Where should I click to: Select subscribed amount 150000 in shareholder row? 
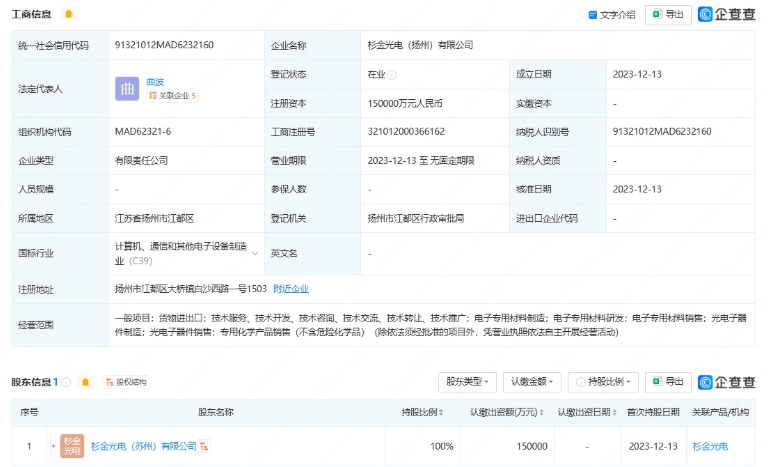532,446
